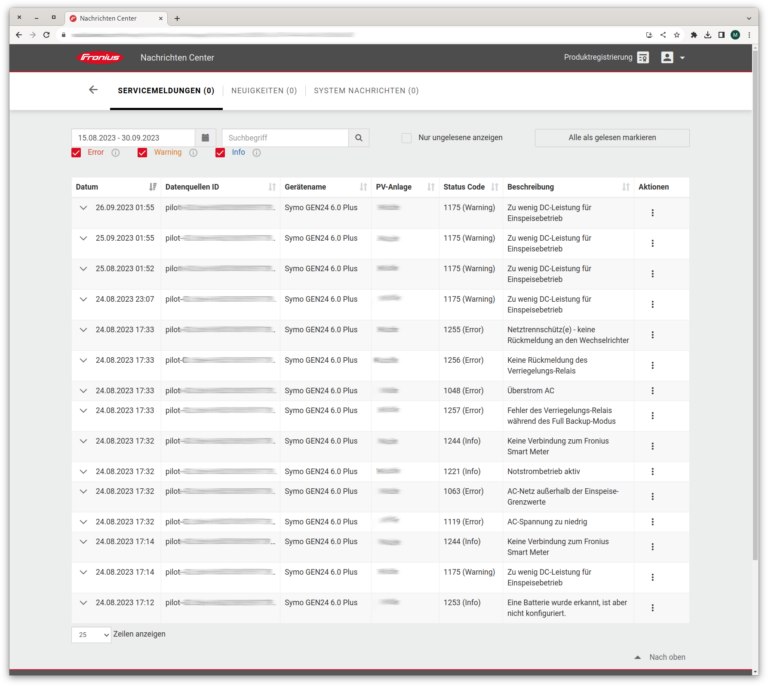
Task: Open actions menu for 1255 (Error) row
Action: pos(652,335)
